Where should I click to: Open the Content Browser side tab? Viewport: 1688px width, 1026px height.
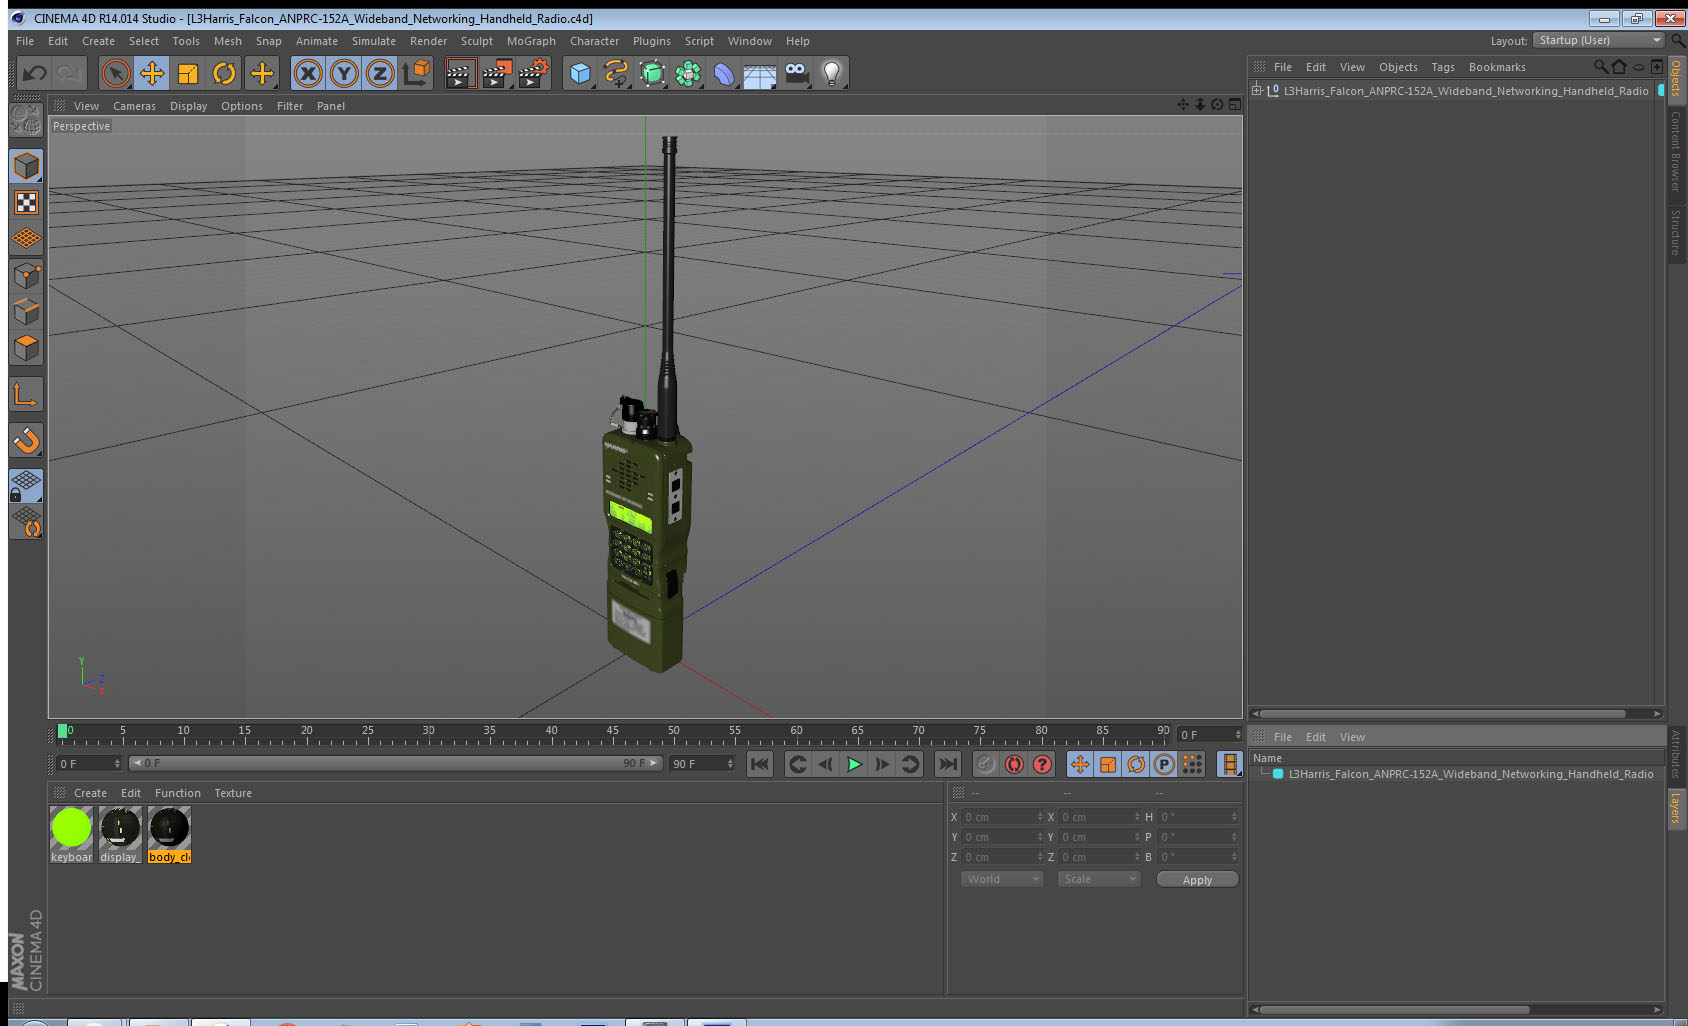1676,151
